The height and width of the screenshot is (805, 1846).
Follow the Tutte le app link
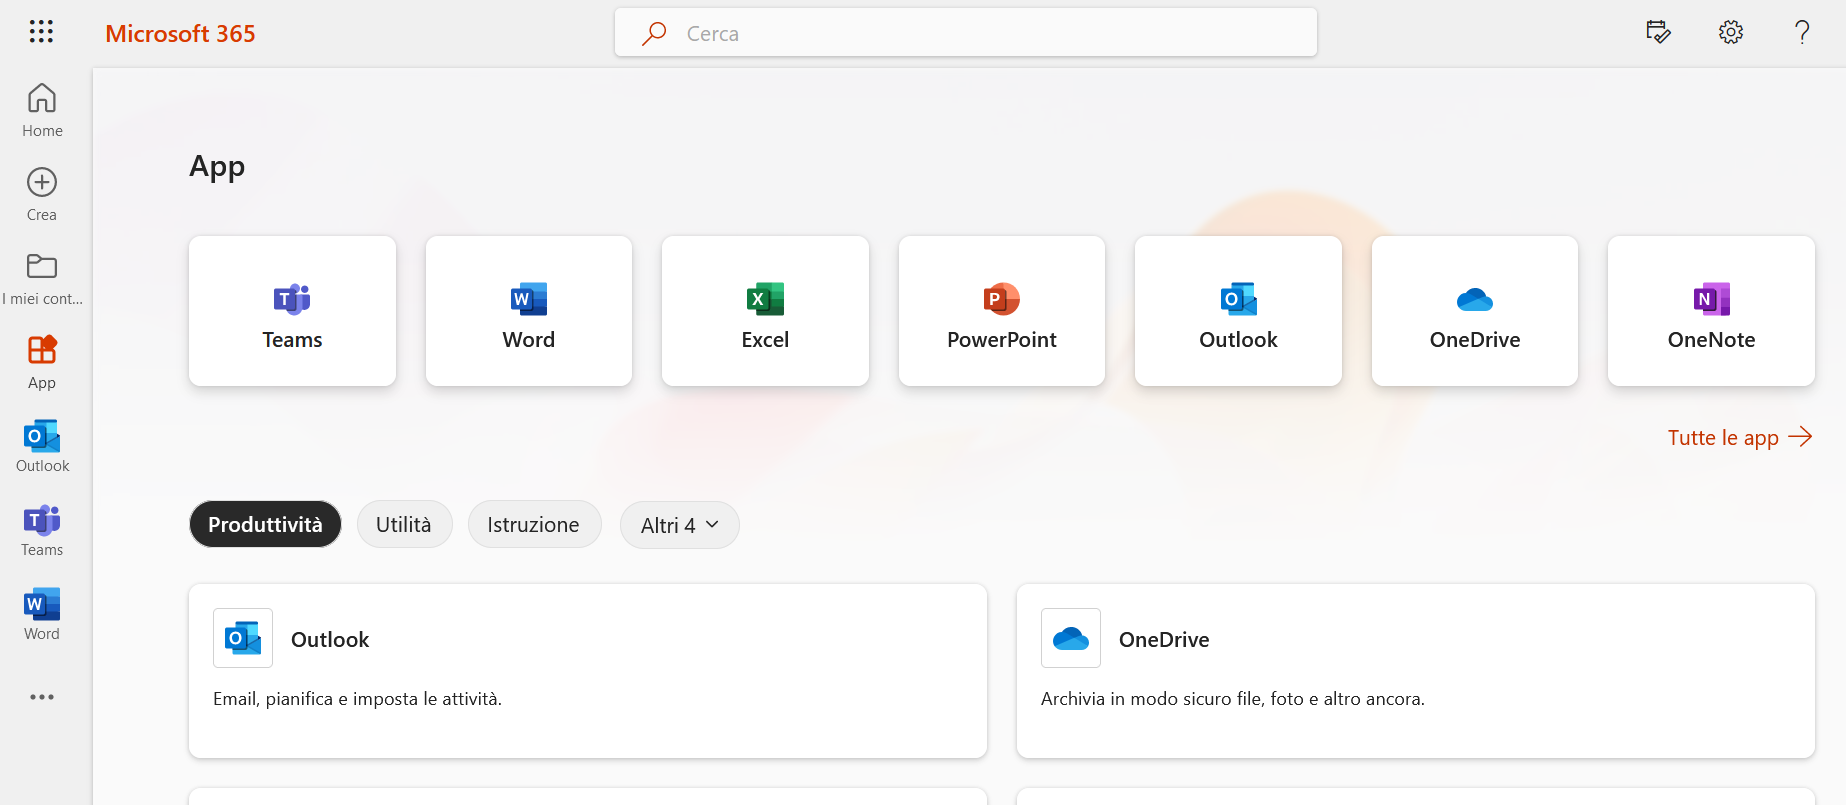point(1740,437)
